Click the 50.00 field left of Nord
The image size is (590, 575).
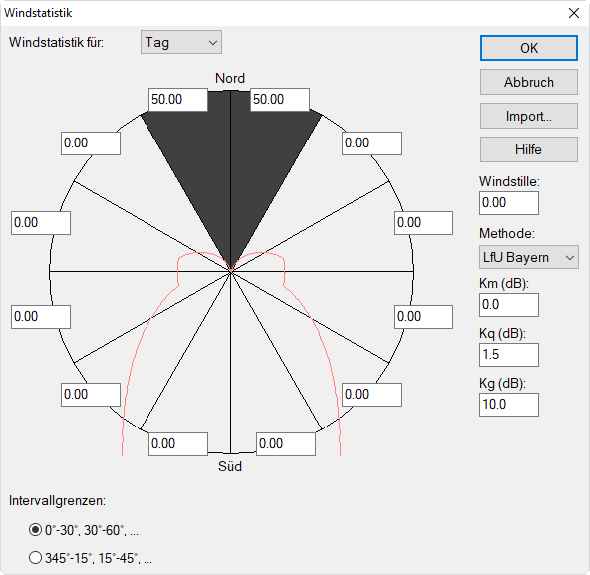pyautogui.click(x=178, y=100)
